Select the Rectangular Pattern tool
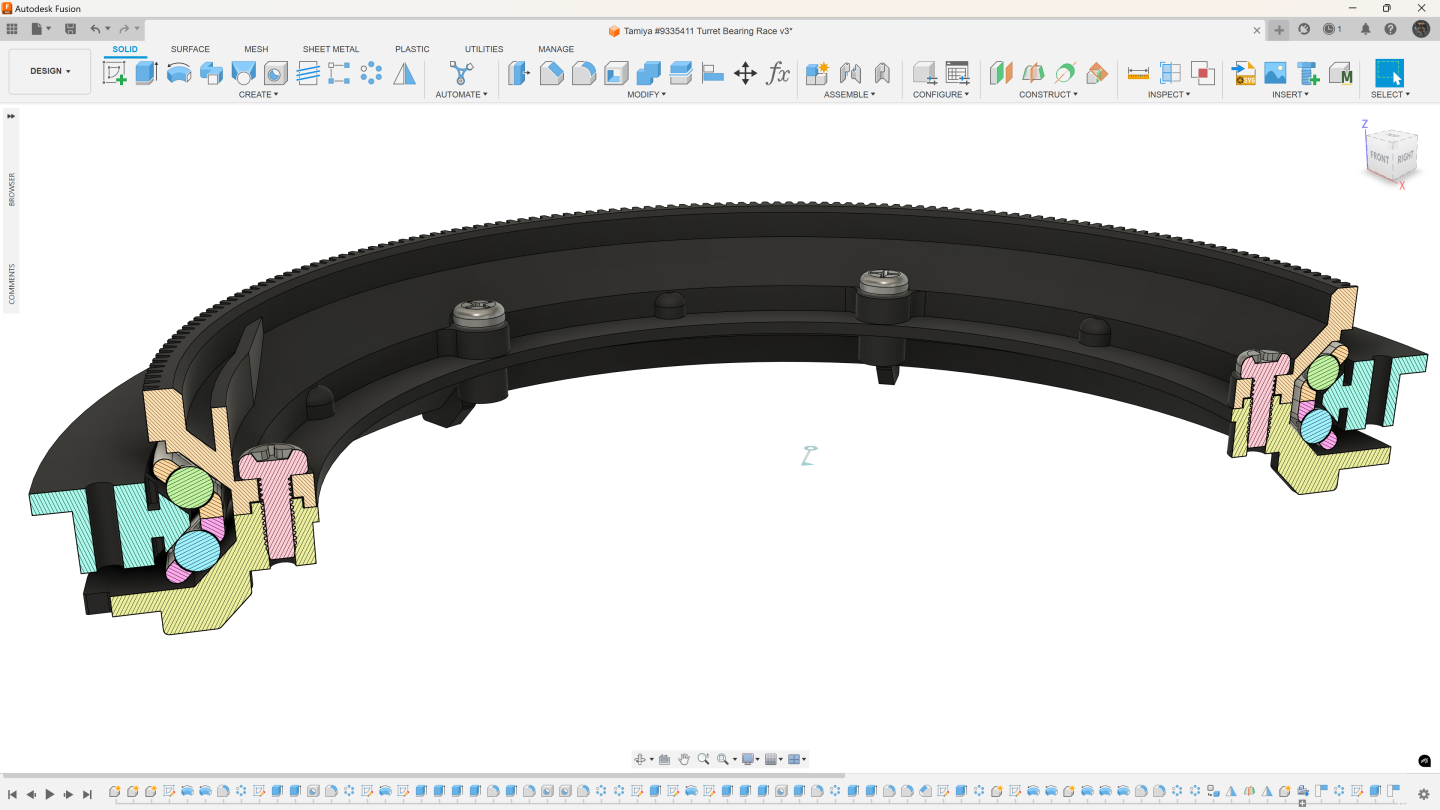This screenshot has width=1440, height=810. (340, 73)
